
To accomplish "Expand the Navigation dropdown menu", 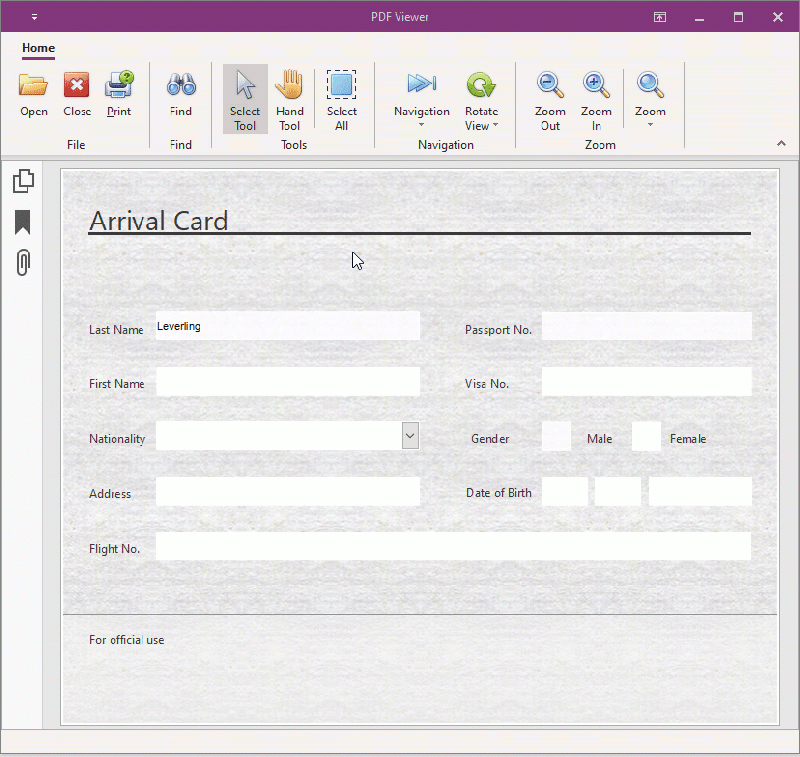I will pyautogui.click(x=421, y=125).
